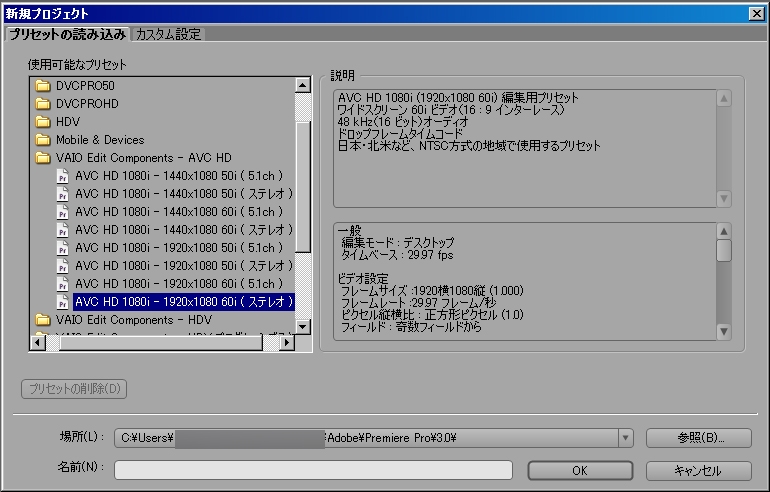770x492 pixels.
Task: Click the 名前(N) project name field
Action: tap(313, 470)
